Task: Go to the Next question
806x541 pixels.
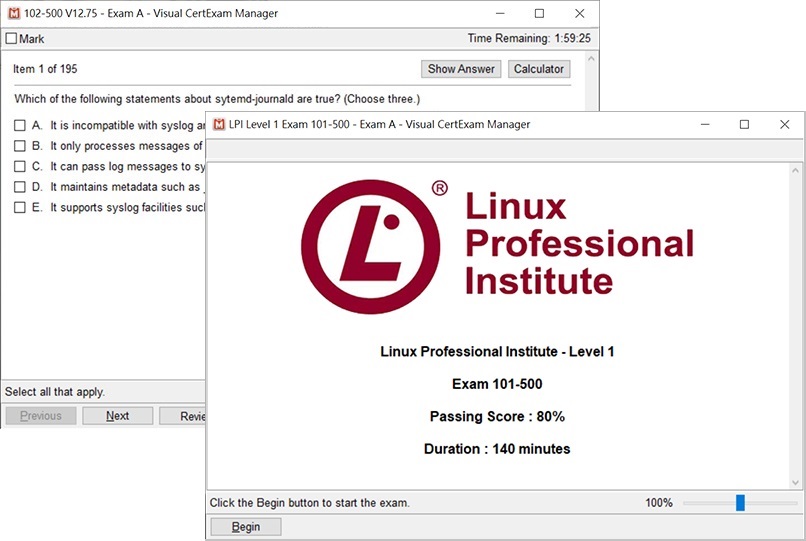Action: coord(118,416)
